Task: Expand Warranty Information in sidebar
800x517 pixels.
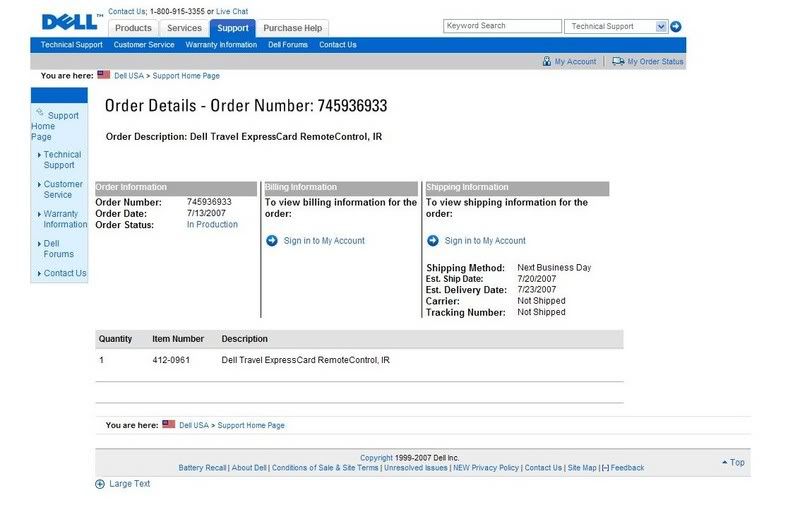Action: (x=39, y=214)
